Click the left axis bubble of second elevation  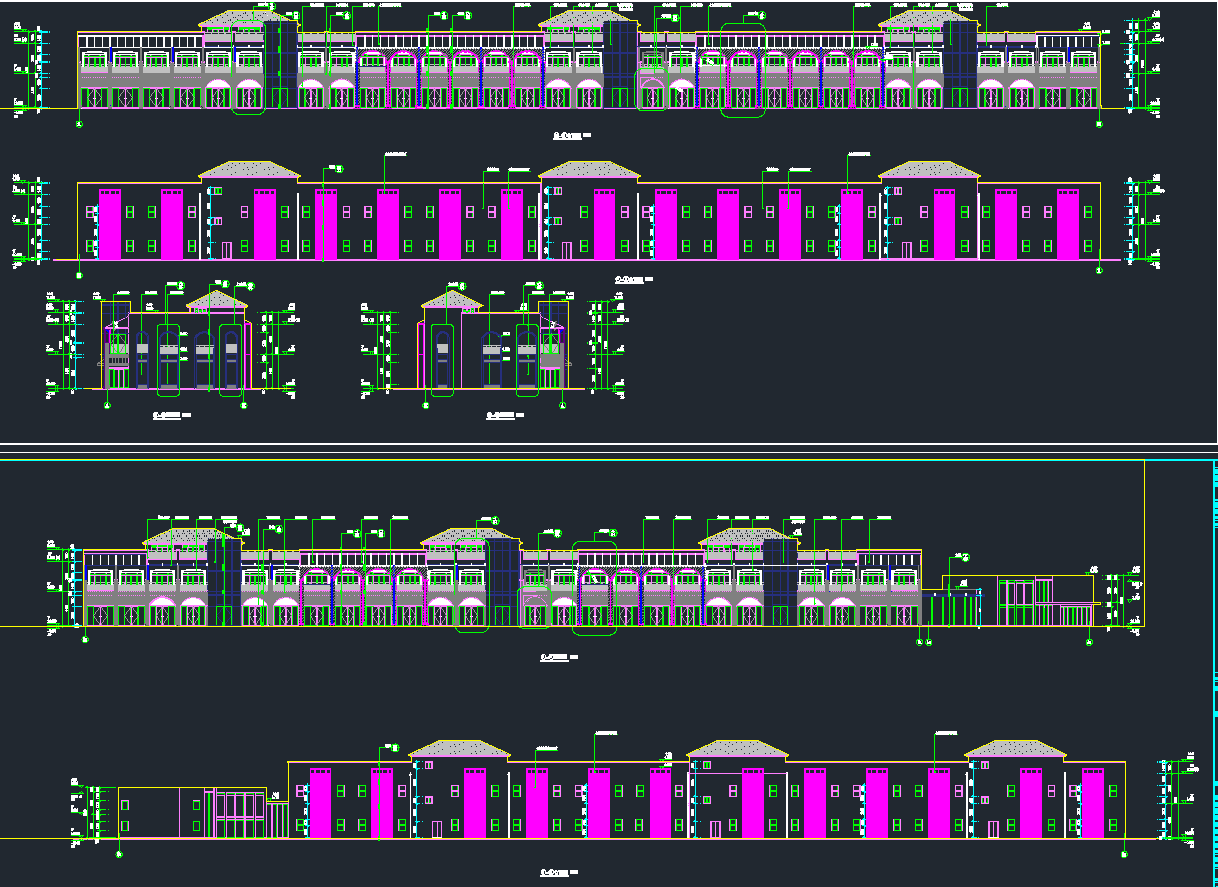(80, 272)
